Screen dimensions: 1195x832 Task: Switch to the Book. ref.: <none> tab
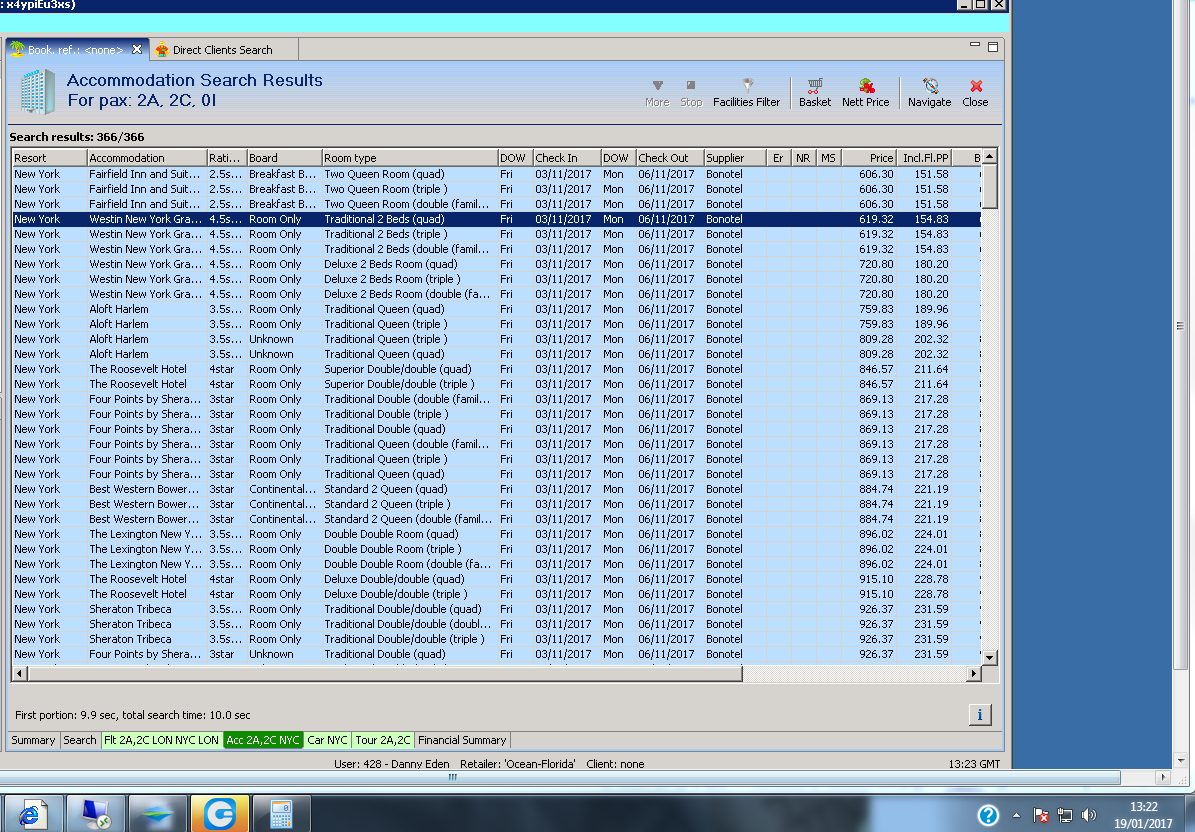click(75, 50)
